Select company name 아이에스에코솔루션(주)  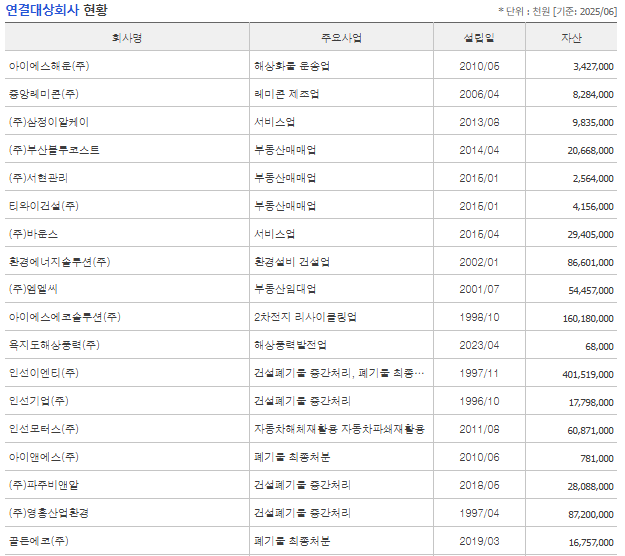[x=65, y=317]
